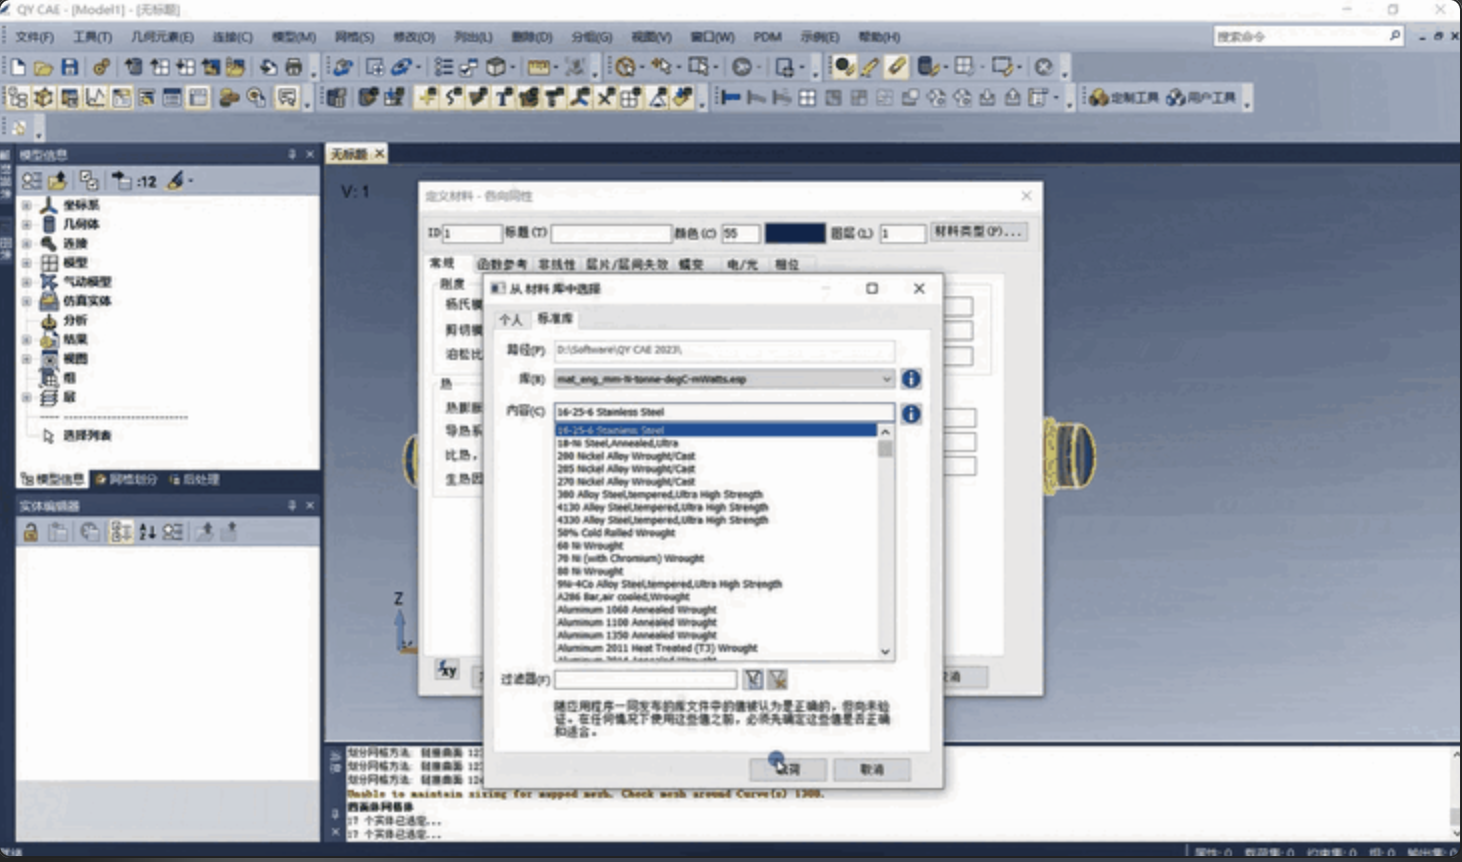The height and width of the screenshot is (862, 1462).
Task: Click A-Z sort icon in entity editor
Action: [147, 532]
